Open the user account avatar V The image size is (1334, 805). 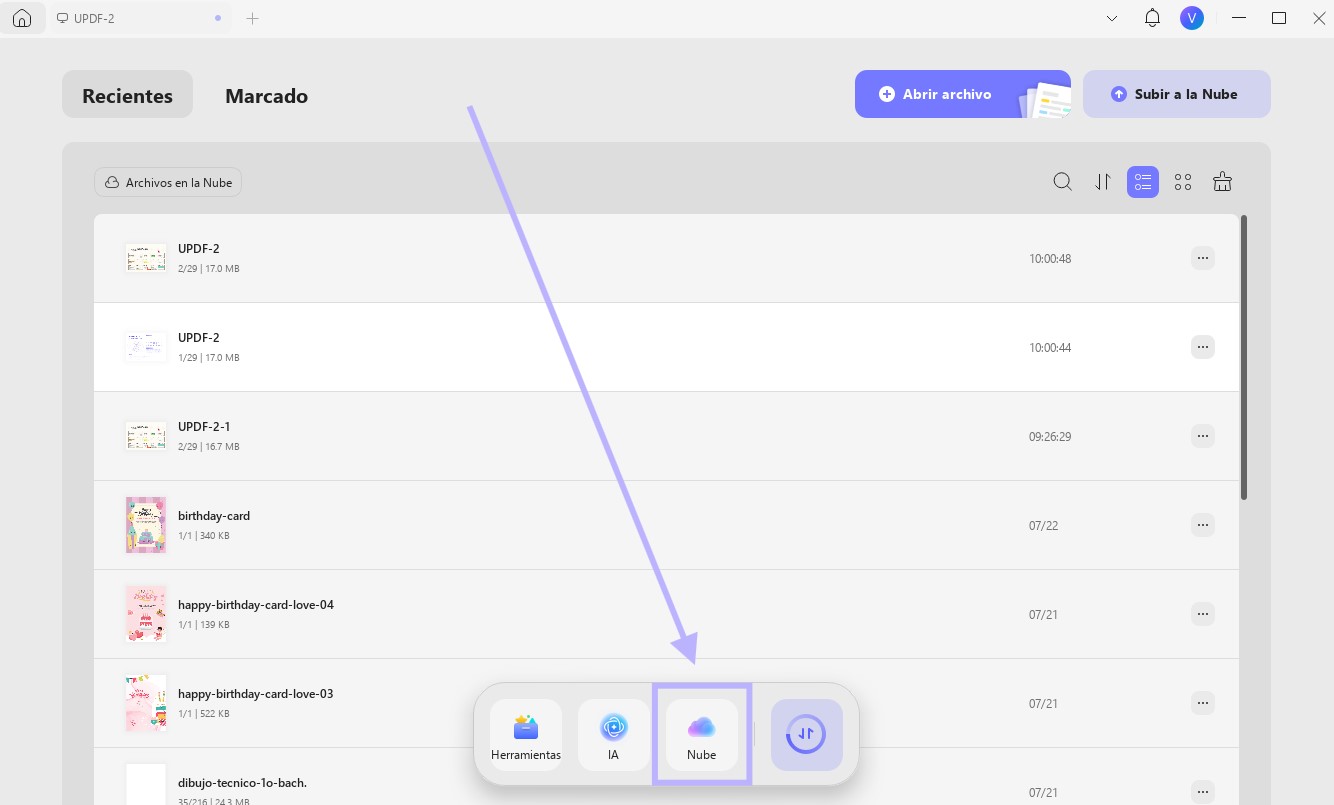pos(1191,18)
